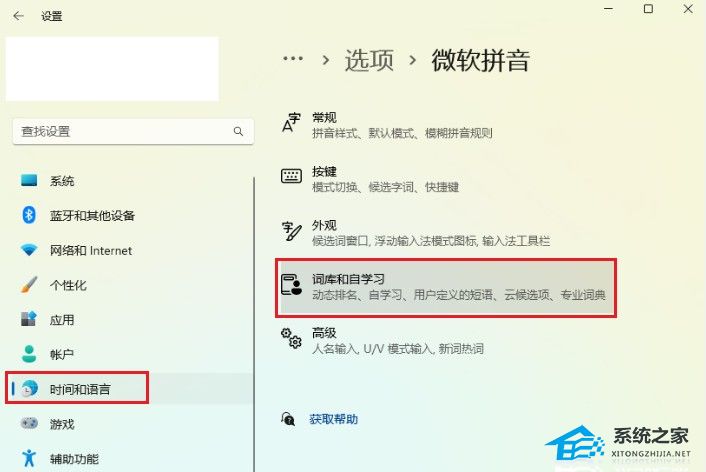Click the accessibility figure icon
The width and height of the screenshot is (706, 472).
pyautogui.click(x=29, y=458)
